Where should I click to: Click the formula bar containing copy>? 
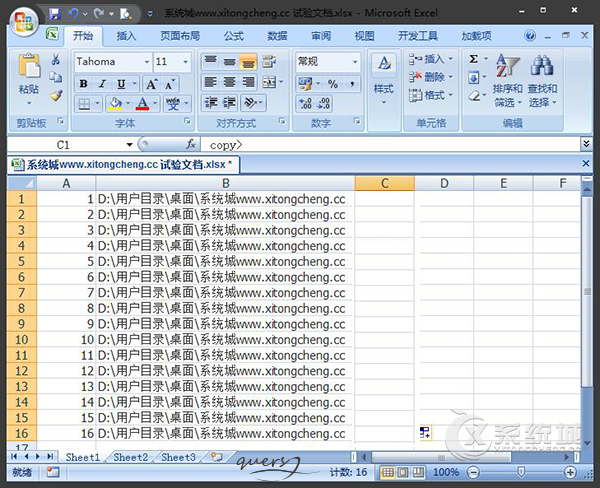(390, 145)
